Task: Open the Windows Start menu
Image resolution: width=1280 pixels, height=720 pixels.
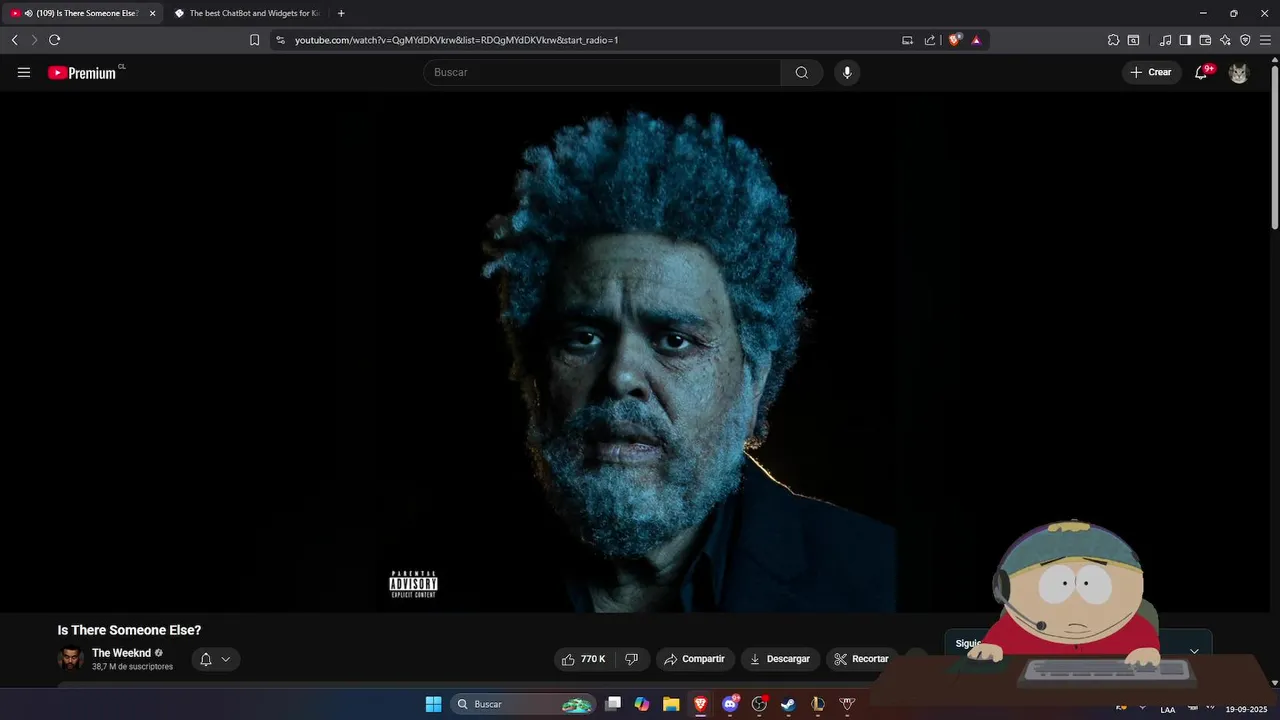Action: point(433,704)
